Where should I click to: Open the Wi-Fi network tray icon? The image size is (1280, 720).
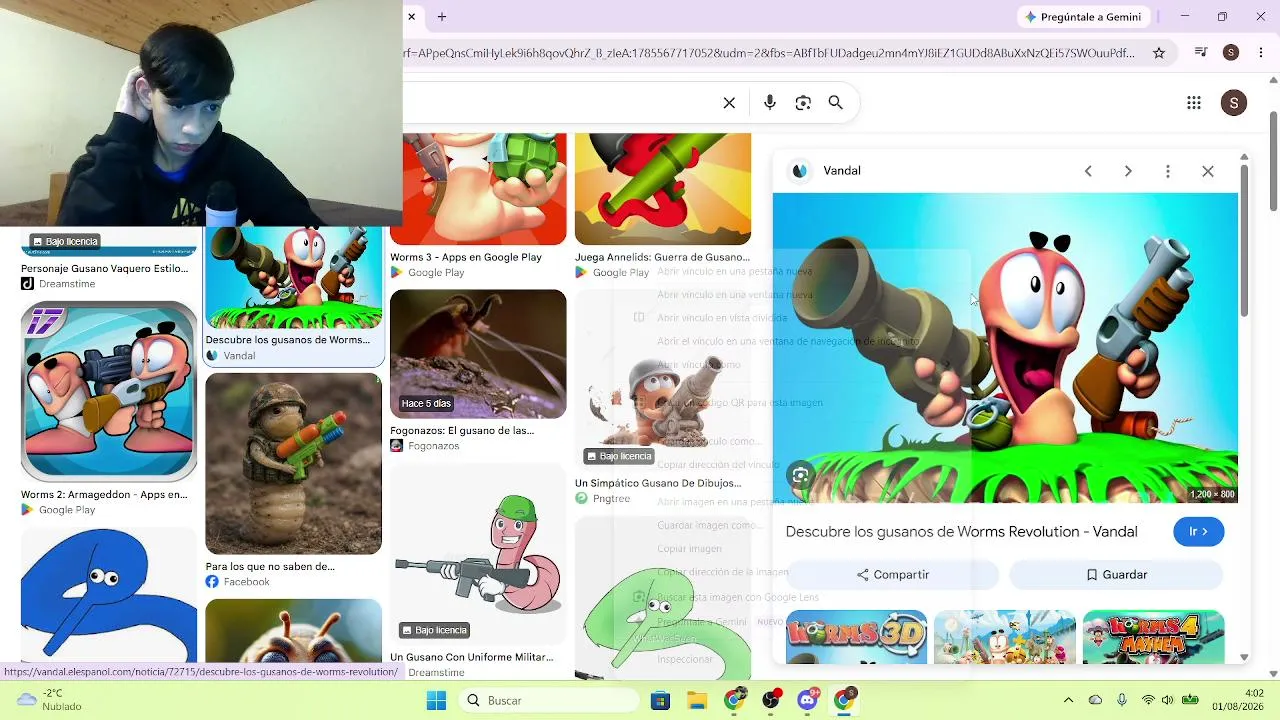pos(1148,701)
